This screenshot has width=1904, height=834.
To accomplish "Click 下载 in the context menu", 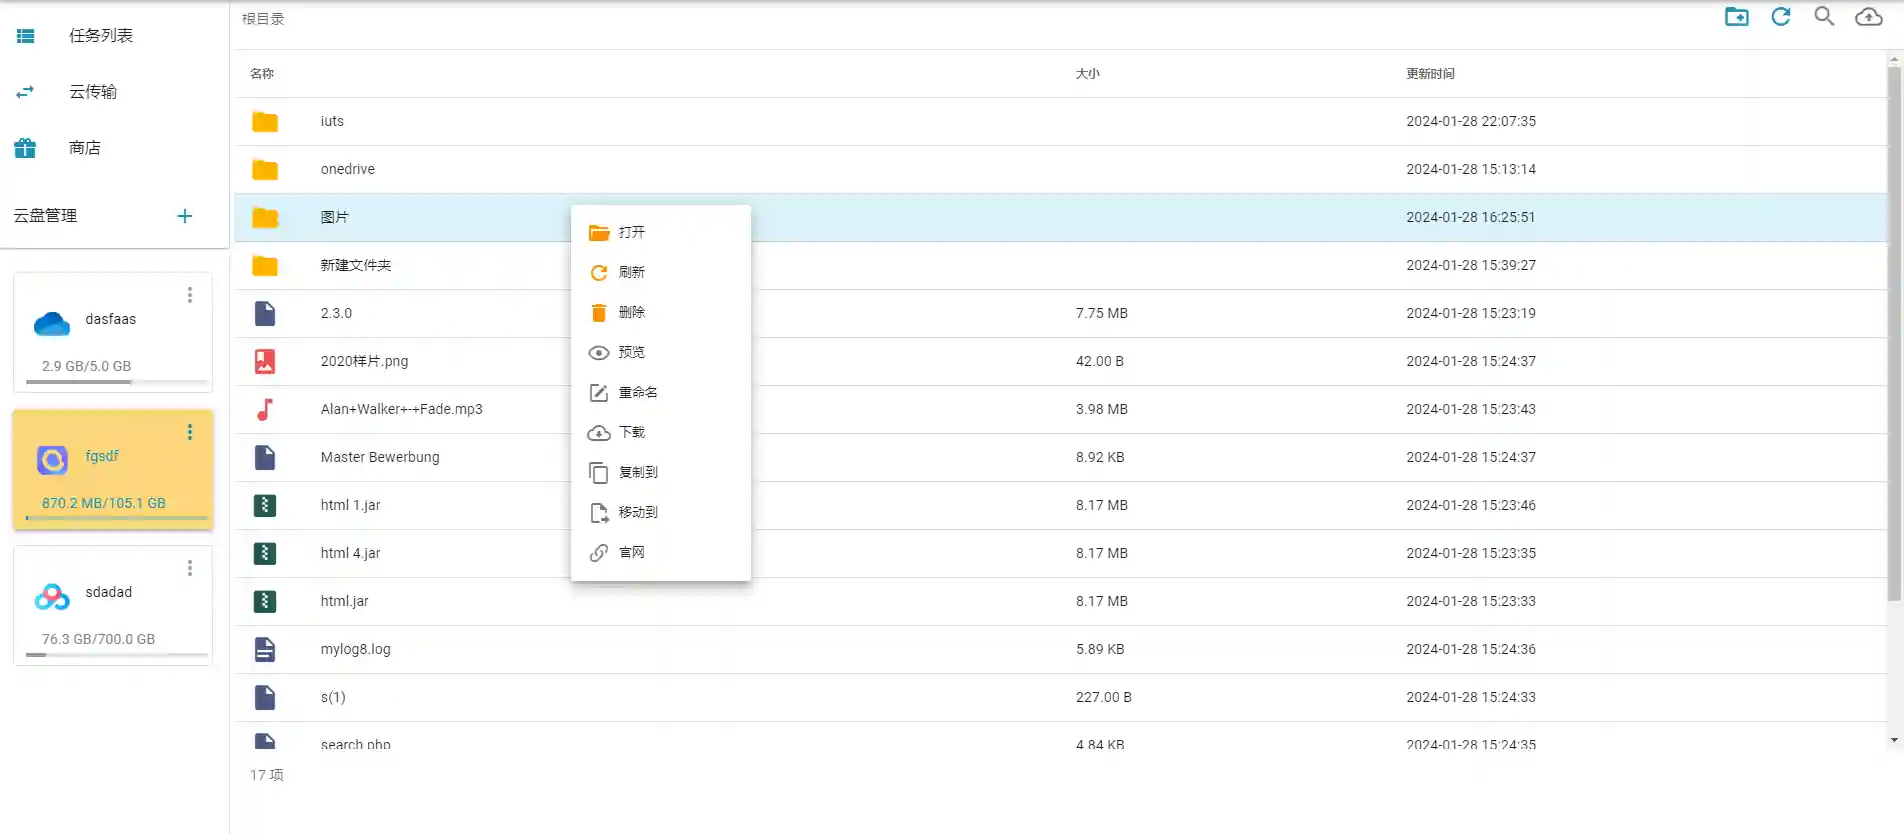I will tap(631, 432).
